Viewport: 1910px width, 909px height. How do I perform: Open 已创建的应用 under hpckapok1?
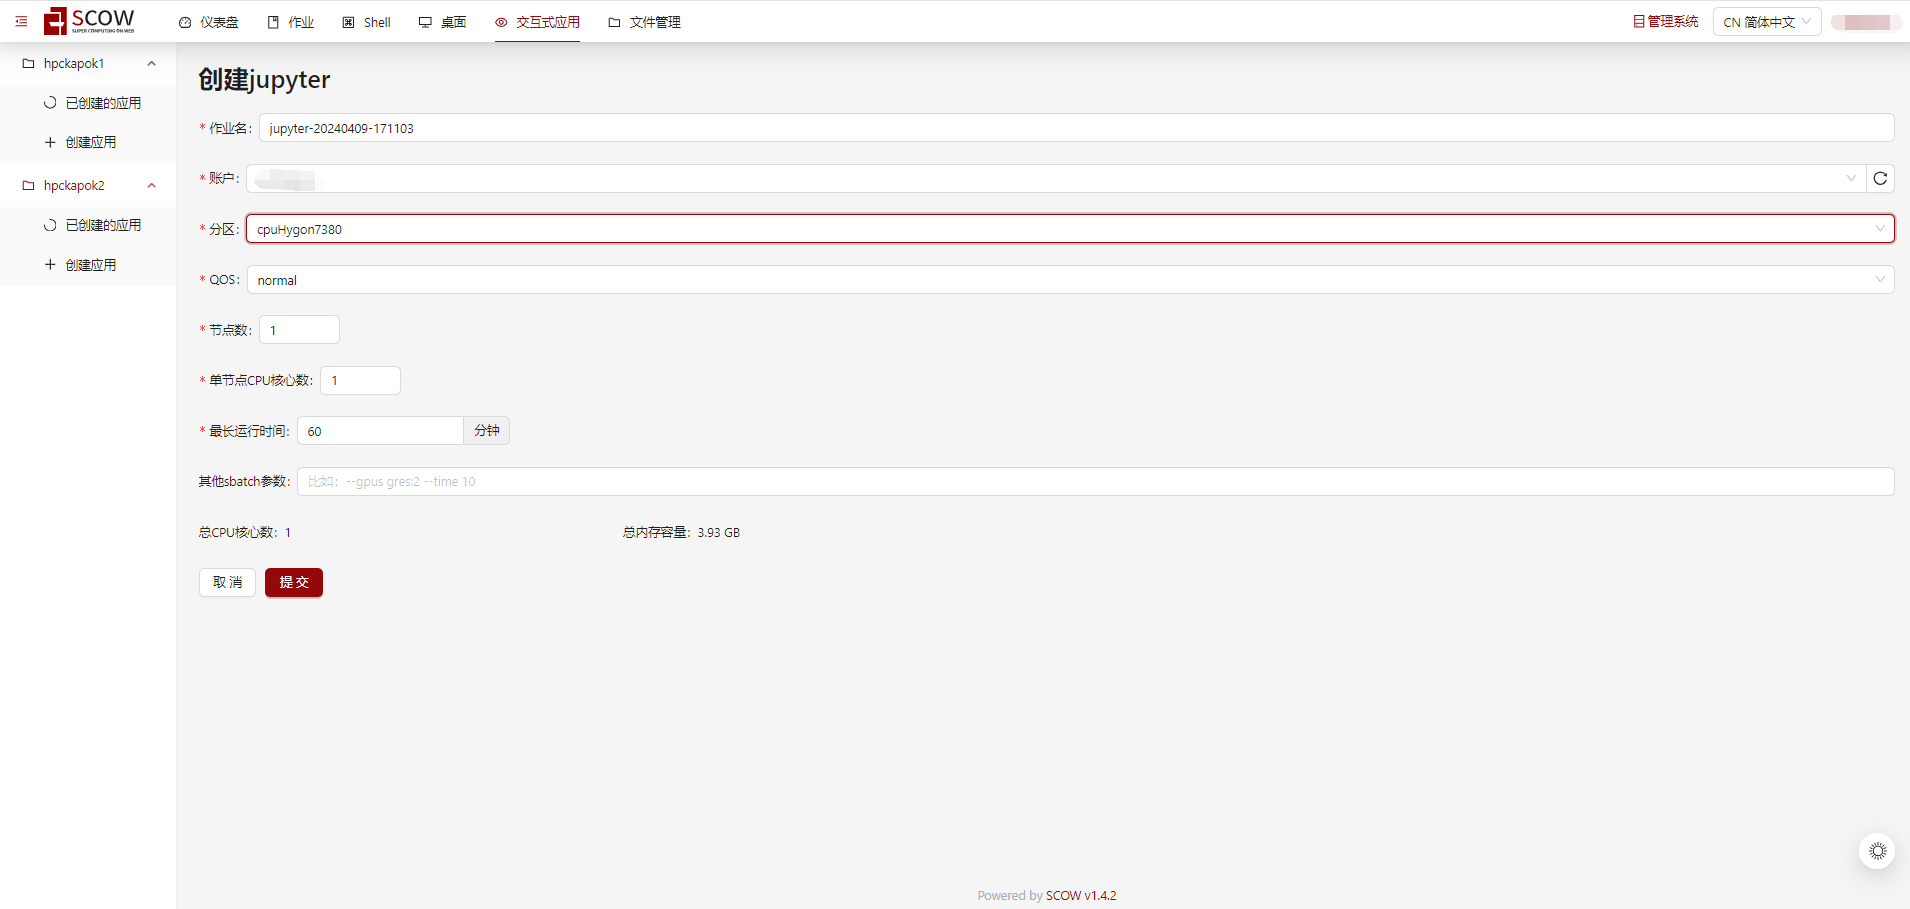(x=92, y=103)
